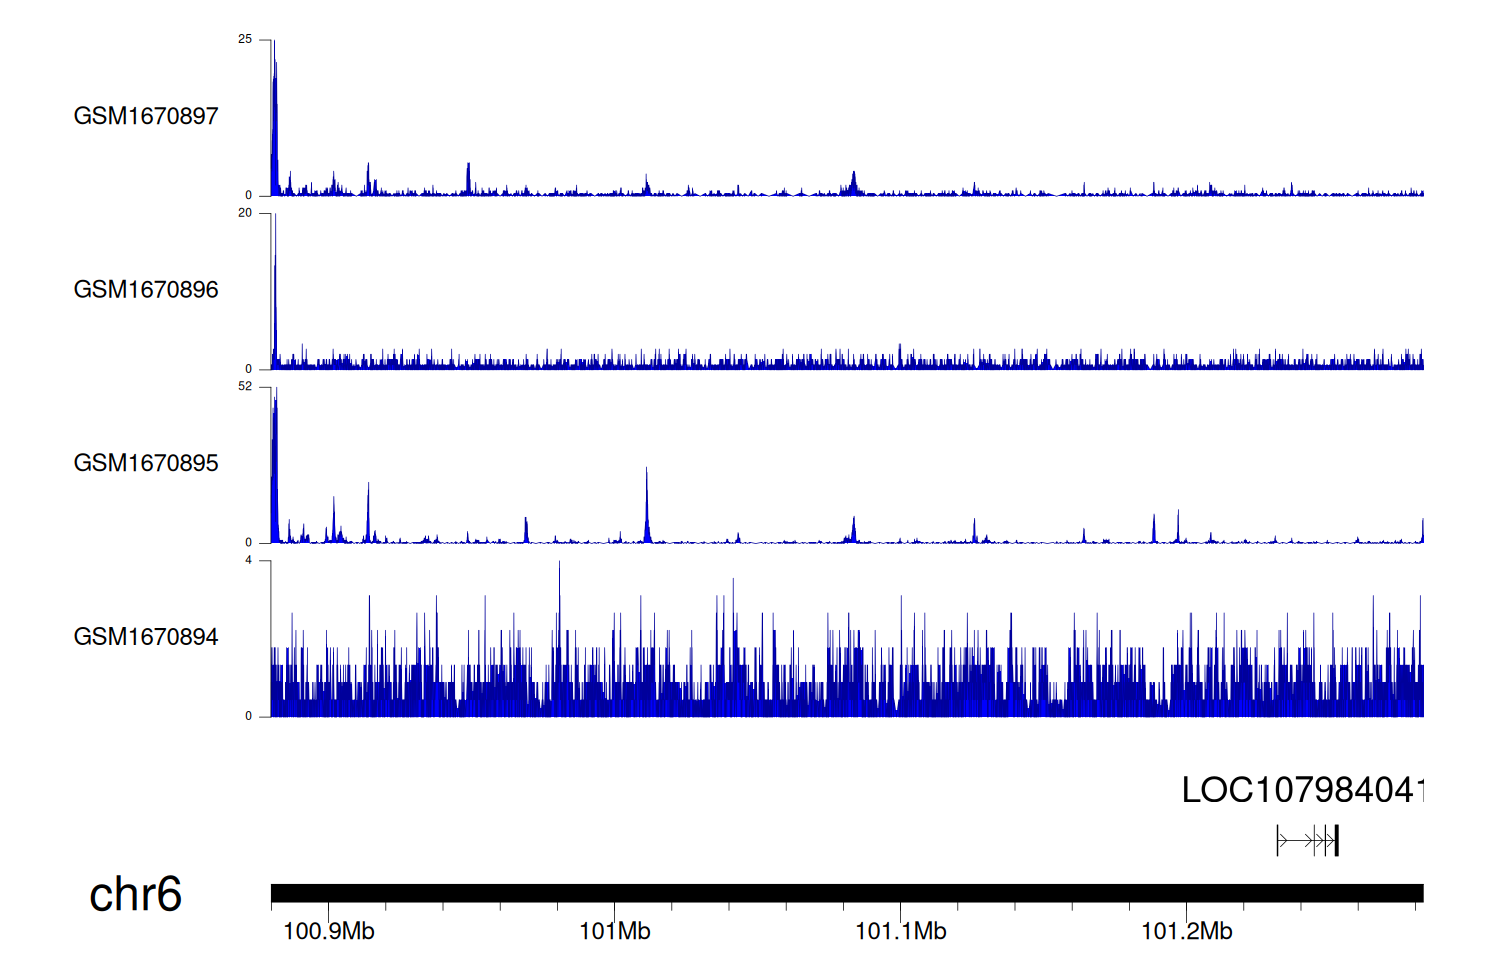Viewport: 1500px width, 980px height.
Task: Click the GSM1670897 track label
Action: 146,116
